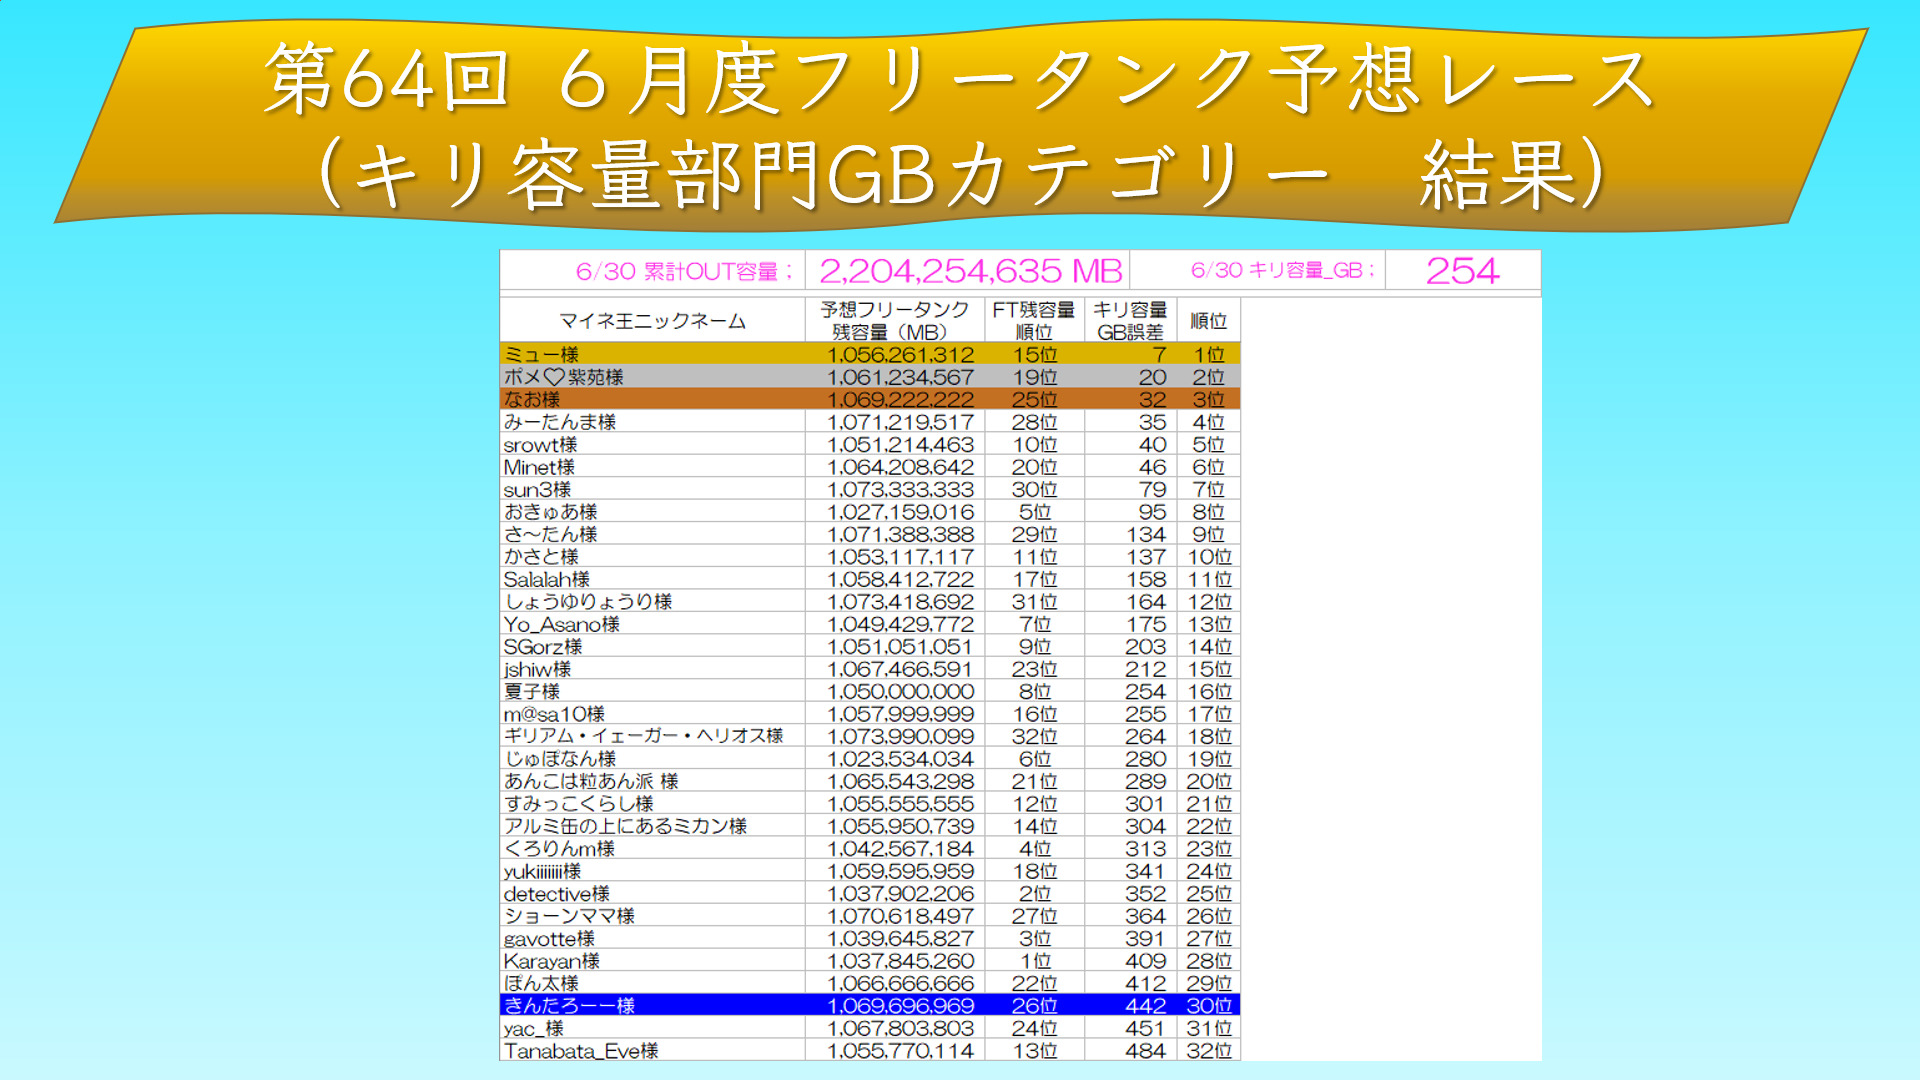
Task: Click the gold title banner
Action: [x=960, y=125]
